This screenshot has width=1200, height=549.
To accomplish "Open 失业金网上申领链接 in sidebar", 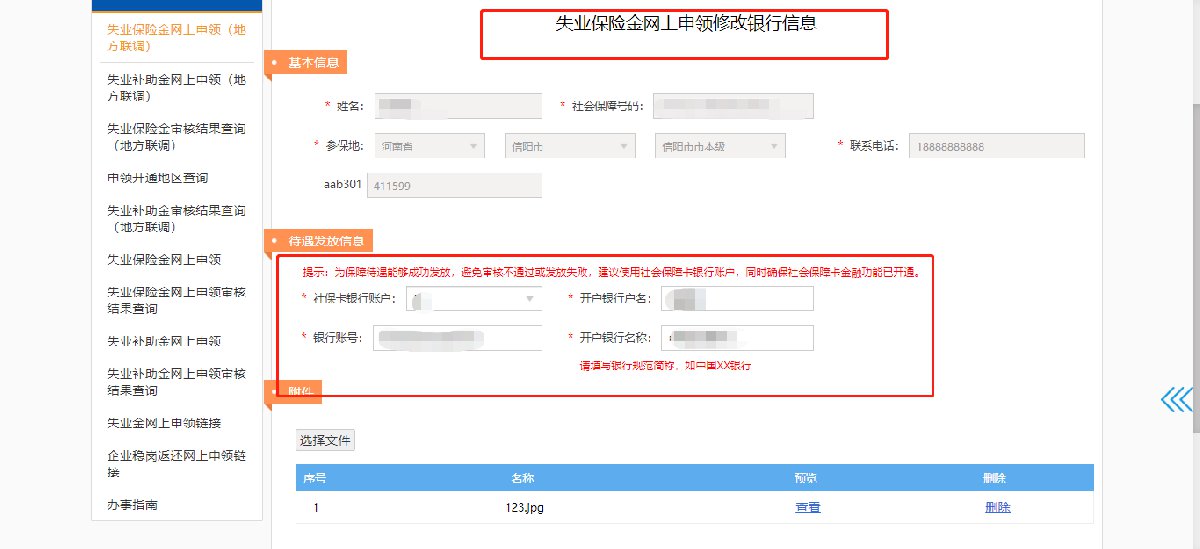I will [164, 423].
